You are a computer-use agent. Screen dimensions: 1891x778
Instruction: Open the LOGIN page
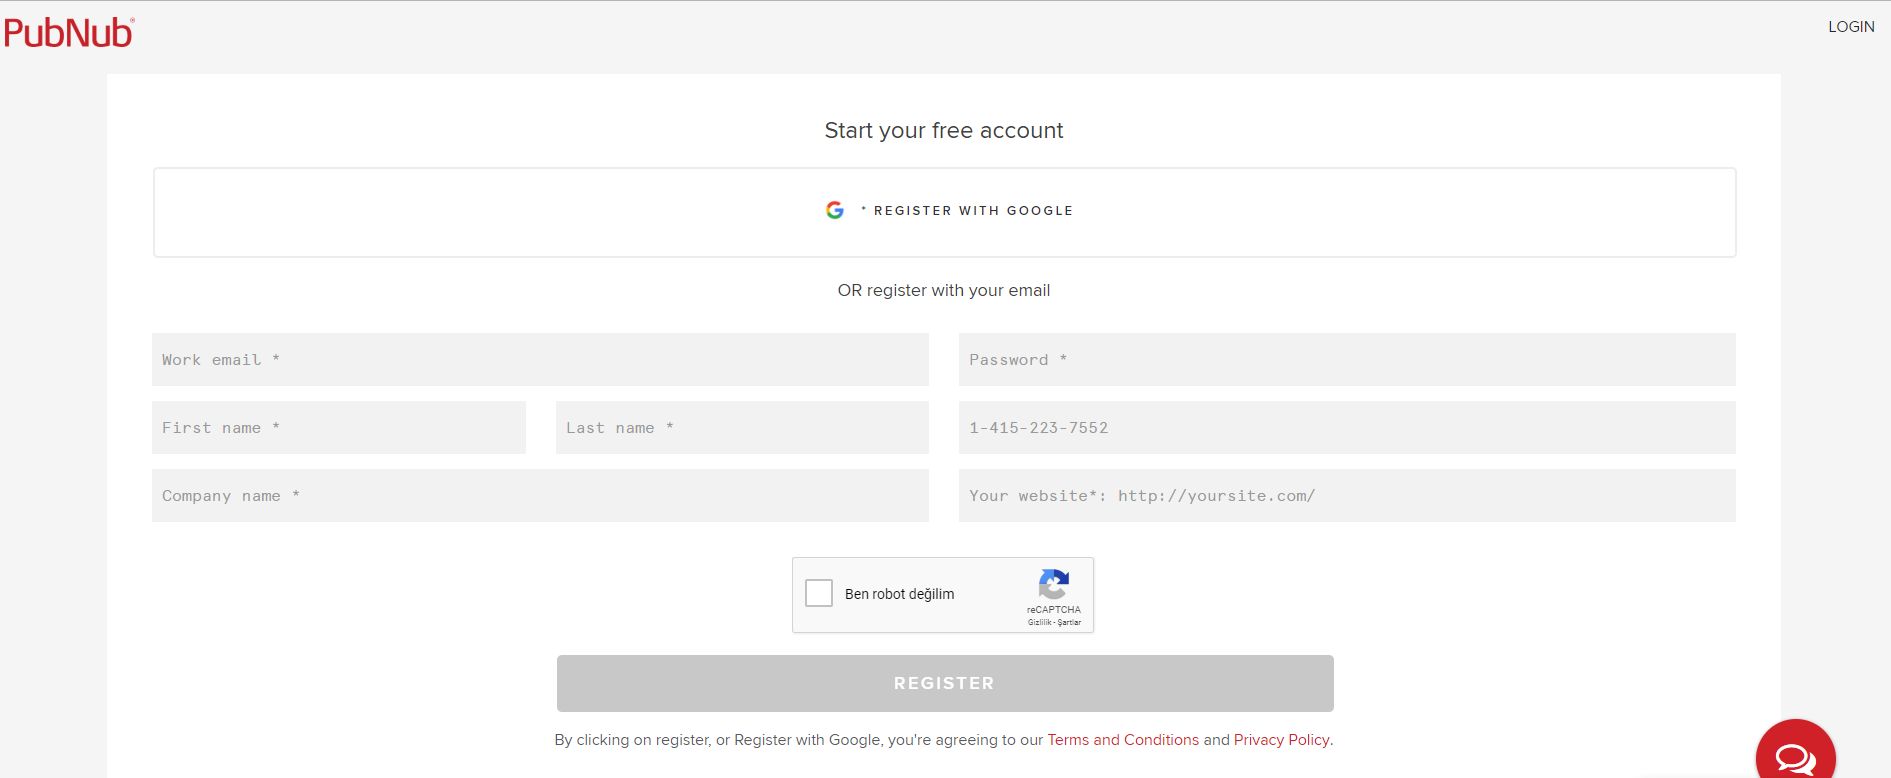(1851, 27)
